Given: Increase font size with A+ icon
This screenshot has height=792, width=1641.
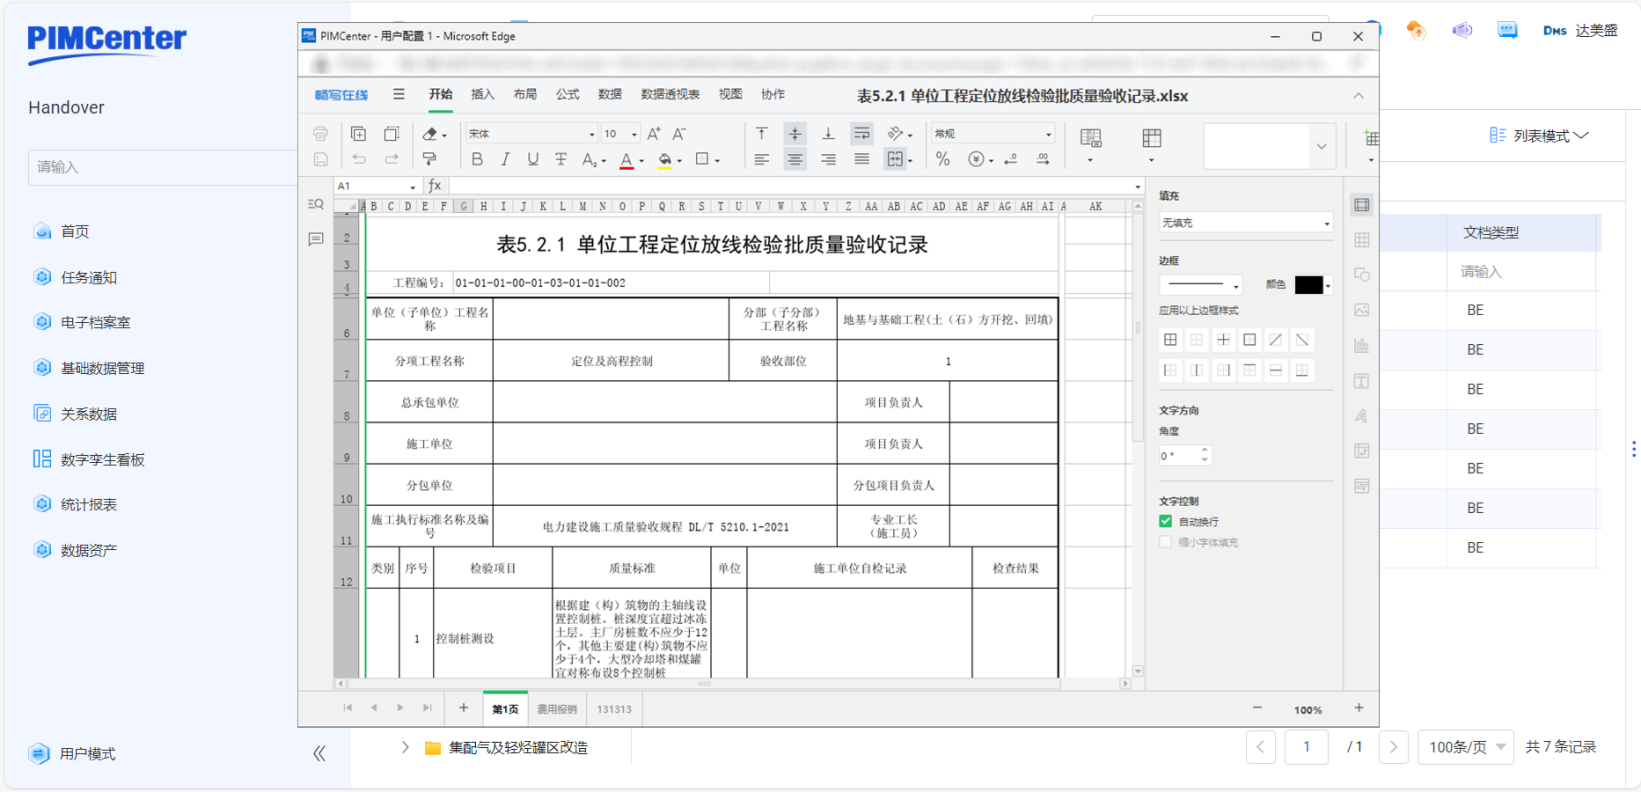Looking at the screenshot, I should pyautogui.click(x=654, y=134).
